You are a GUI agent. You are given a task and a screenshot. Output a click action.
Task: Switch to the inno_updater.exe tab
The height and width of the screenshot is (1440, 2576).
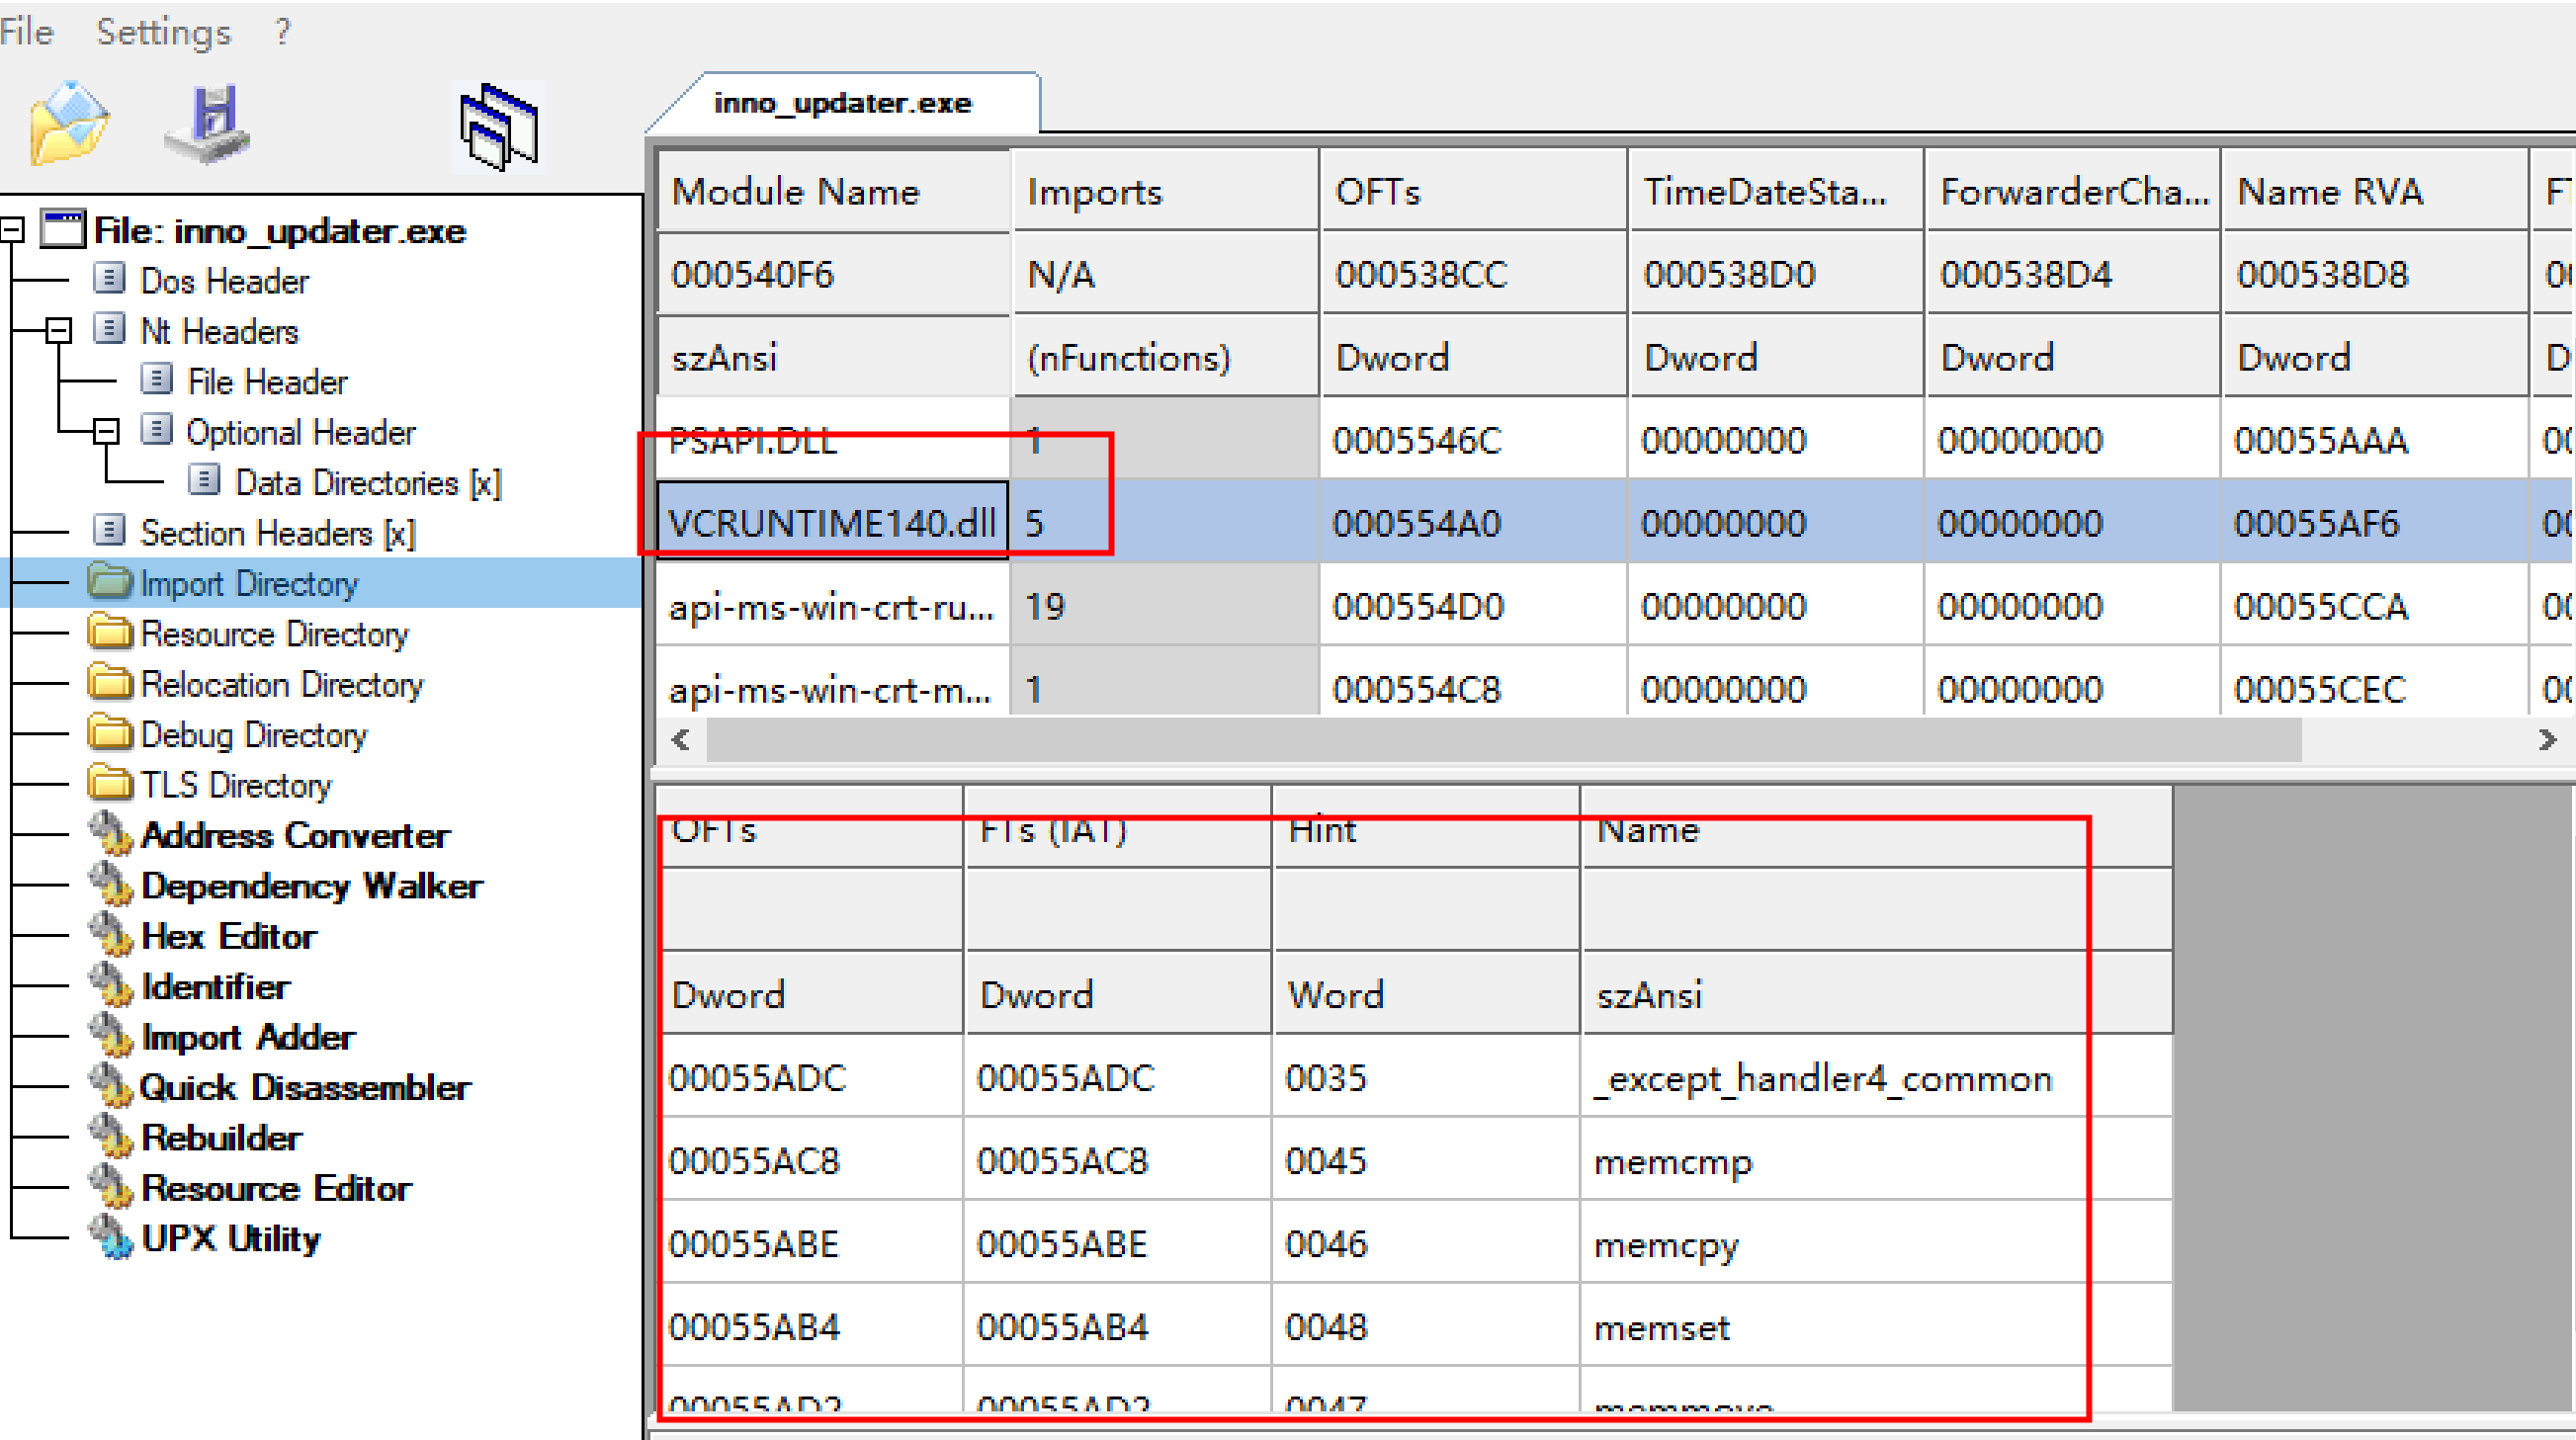842,103
